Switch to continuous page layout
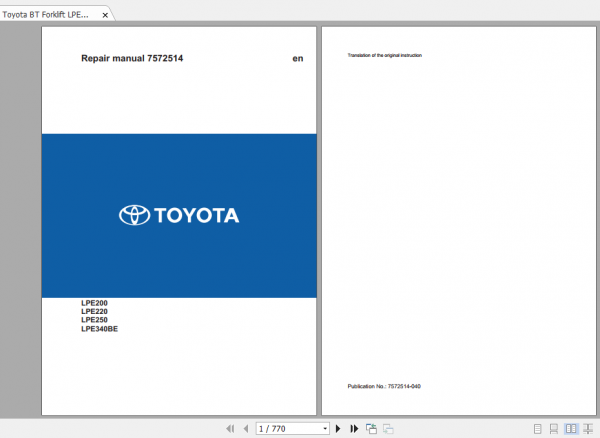600x438 pixels. point(554,429)
